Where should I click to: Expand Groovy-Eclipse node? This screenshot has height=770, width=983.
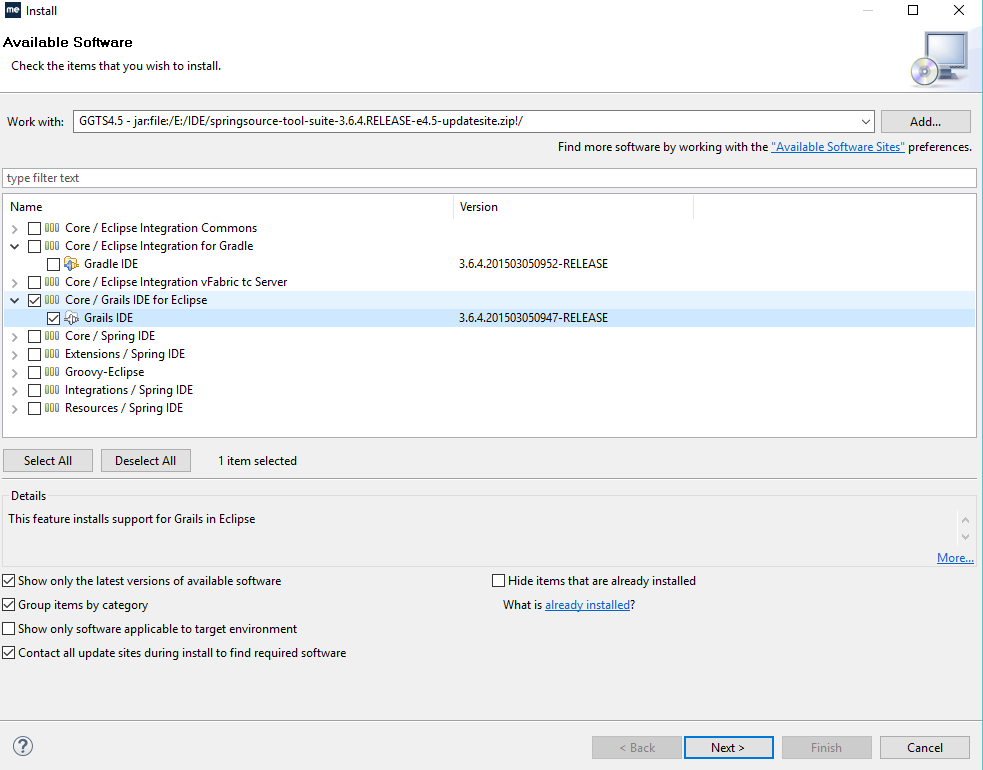pyautogui.click(x=14, y=373)
